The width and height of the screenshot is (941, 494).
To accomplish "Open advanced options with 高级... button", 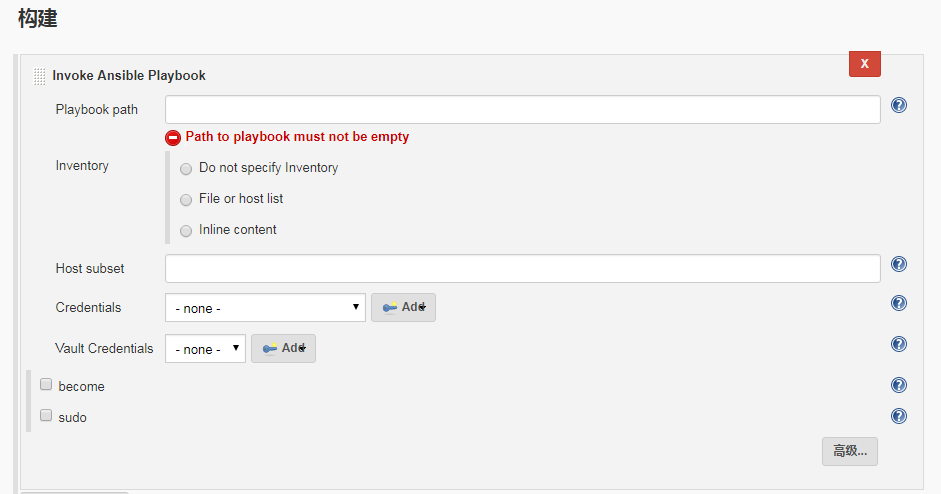I will (x=850, y=451).
